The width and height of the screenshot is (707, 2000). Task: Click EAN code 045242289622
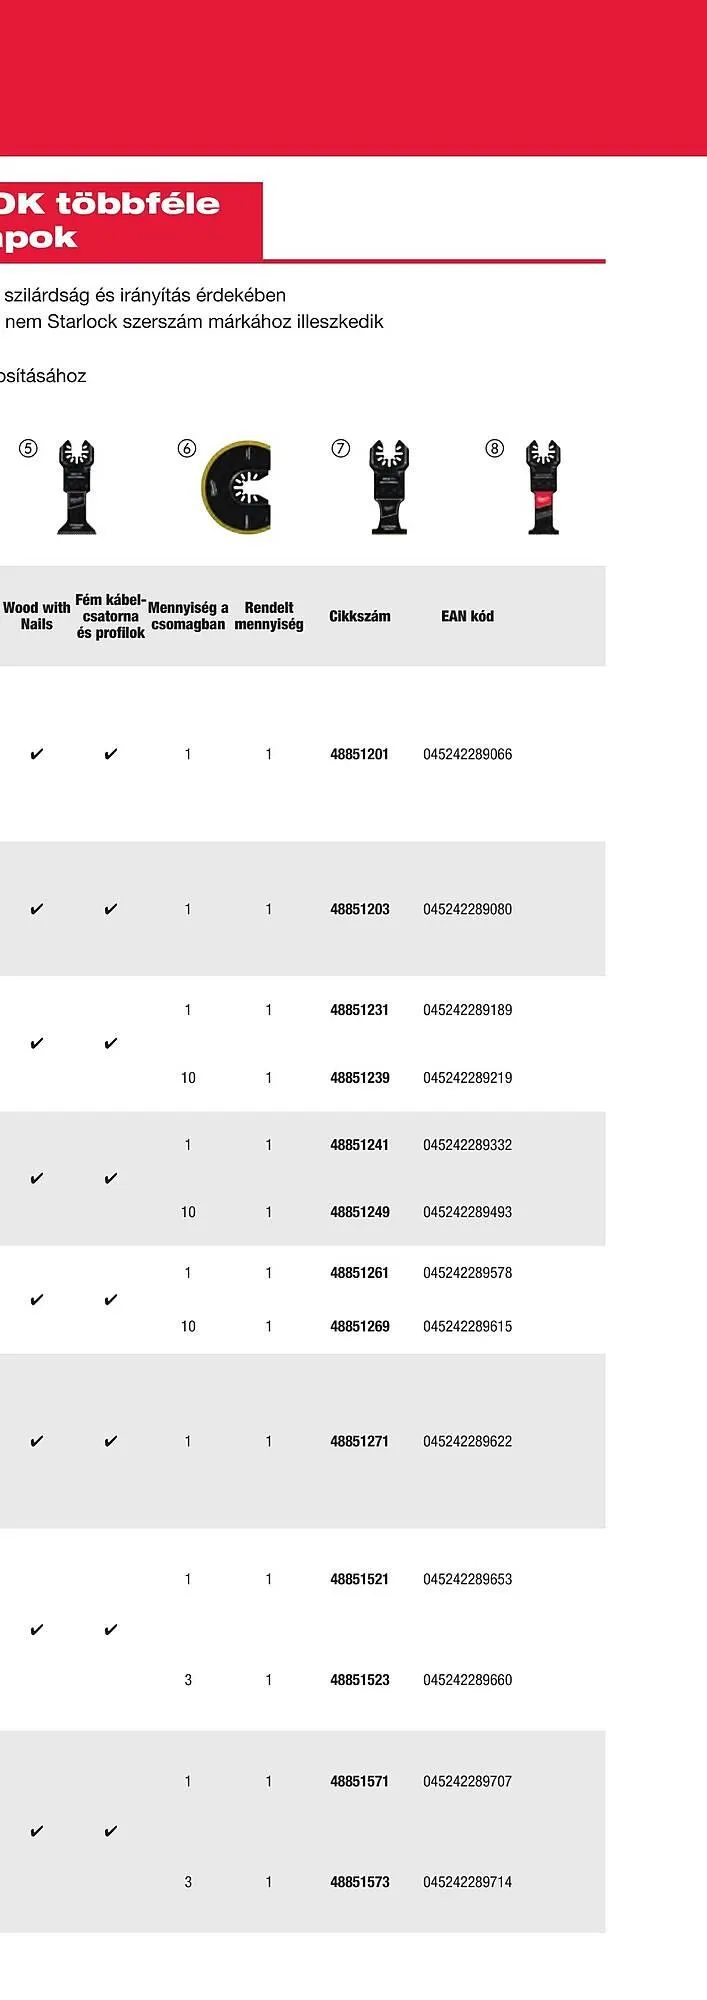click(467, 1441)
